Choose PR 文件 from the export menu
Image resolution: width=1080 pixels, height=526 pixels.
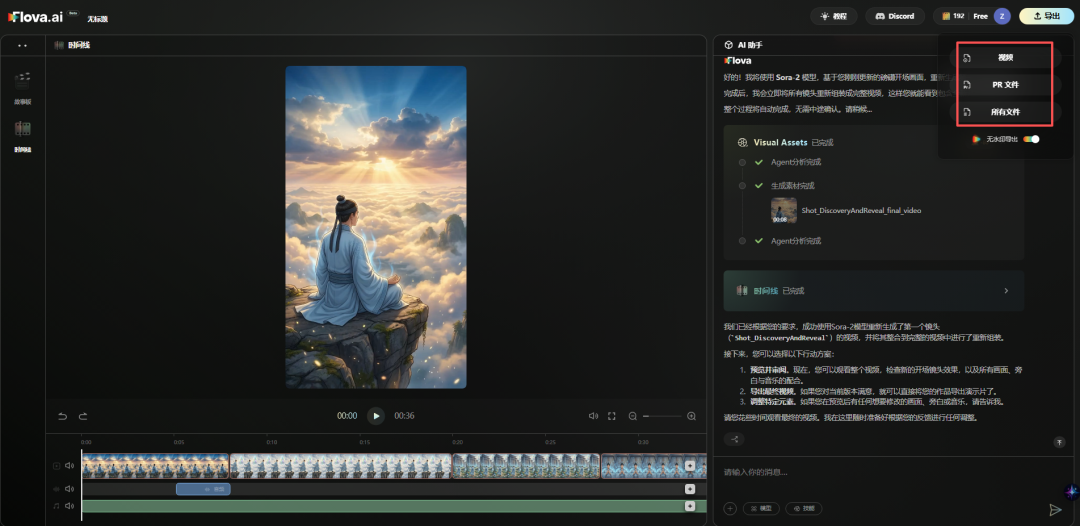1004,85
